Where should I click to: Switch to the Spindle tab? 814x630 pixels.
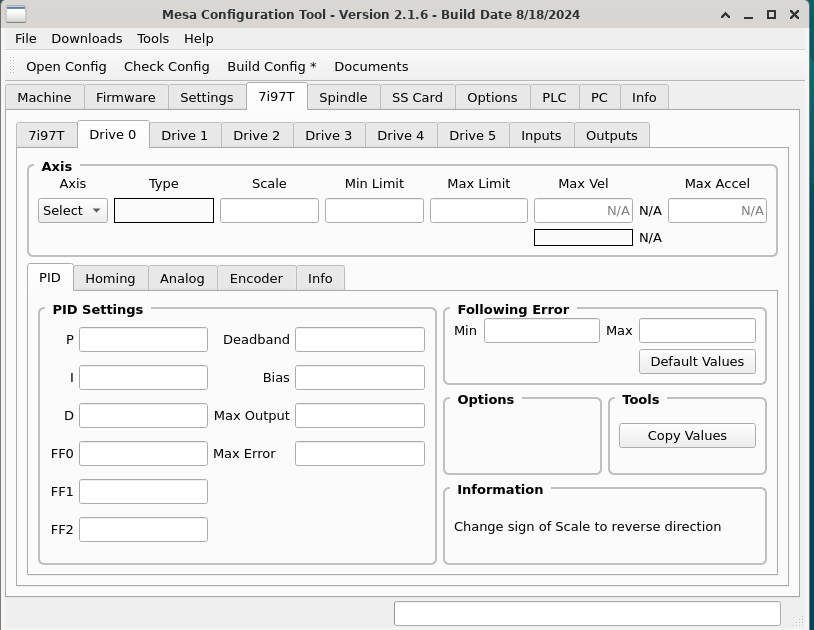[x=343, y=98]
